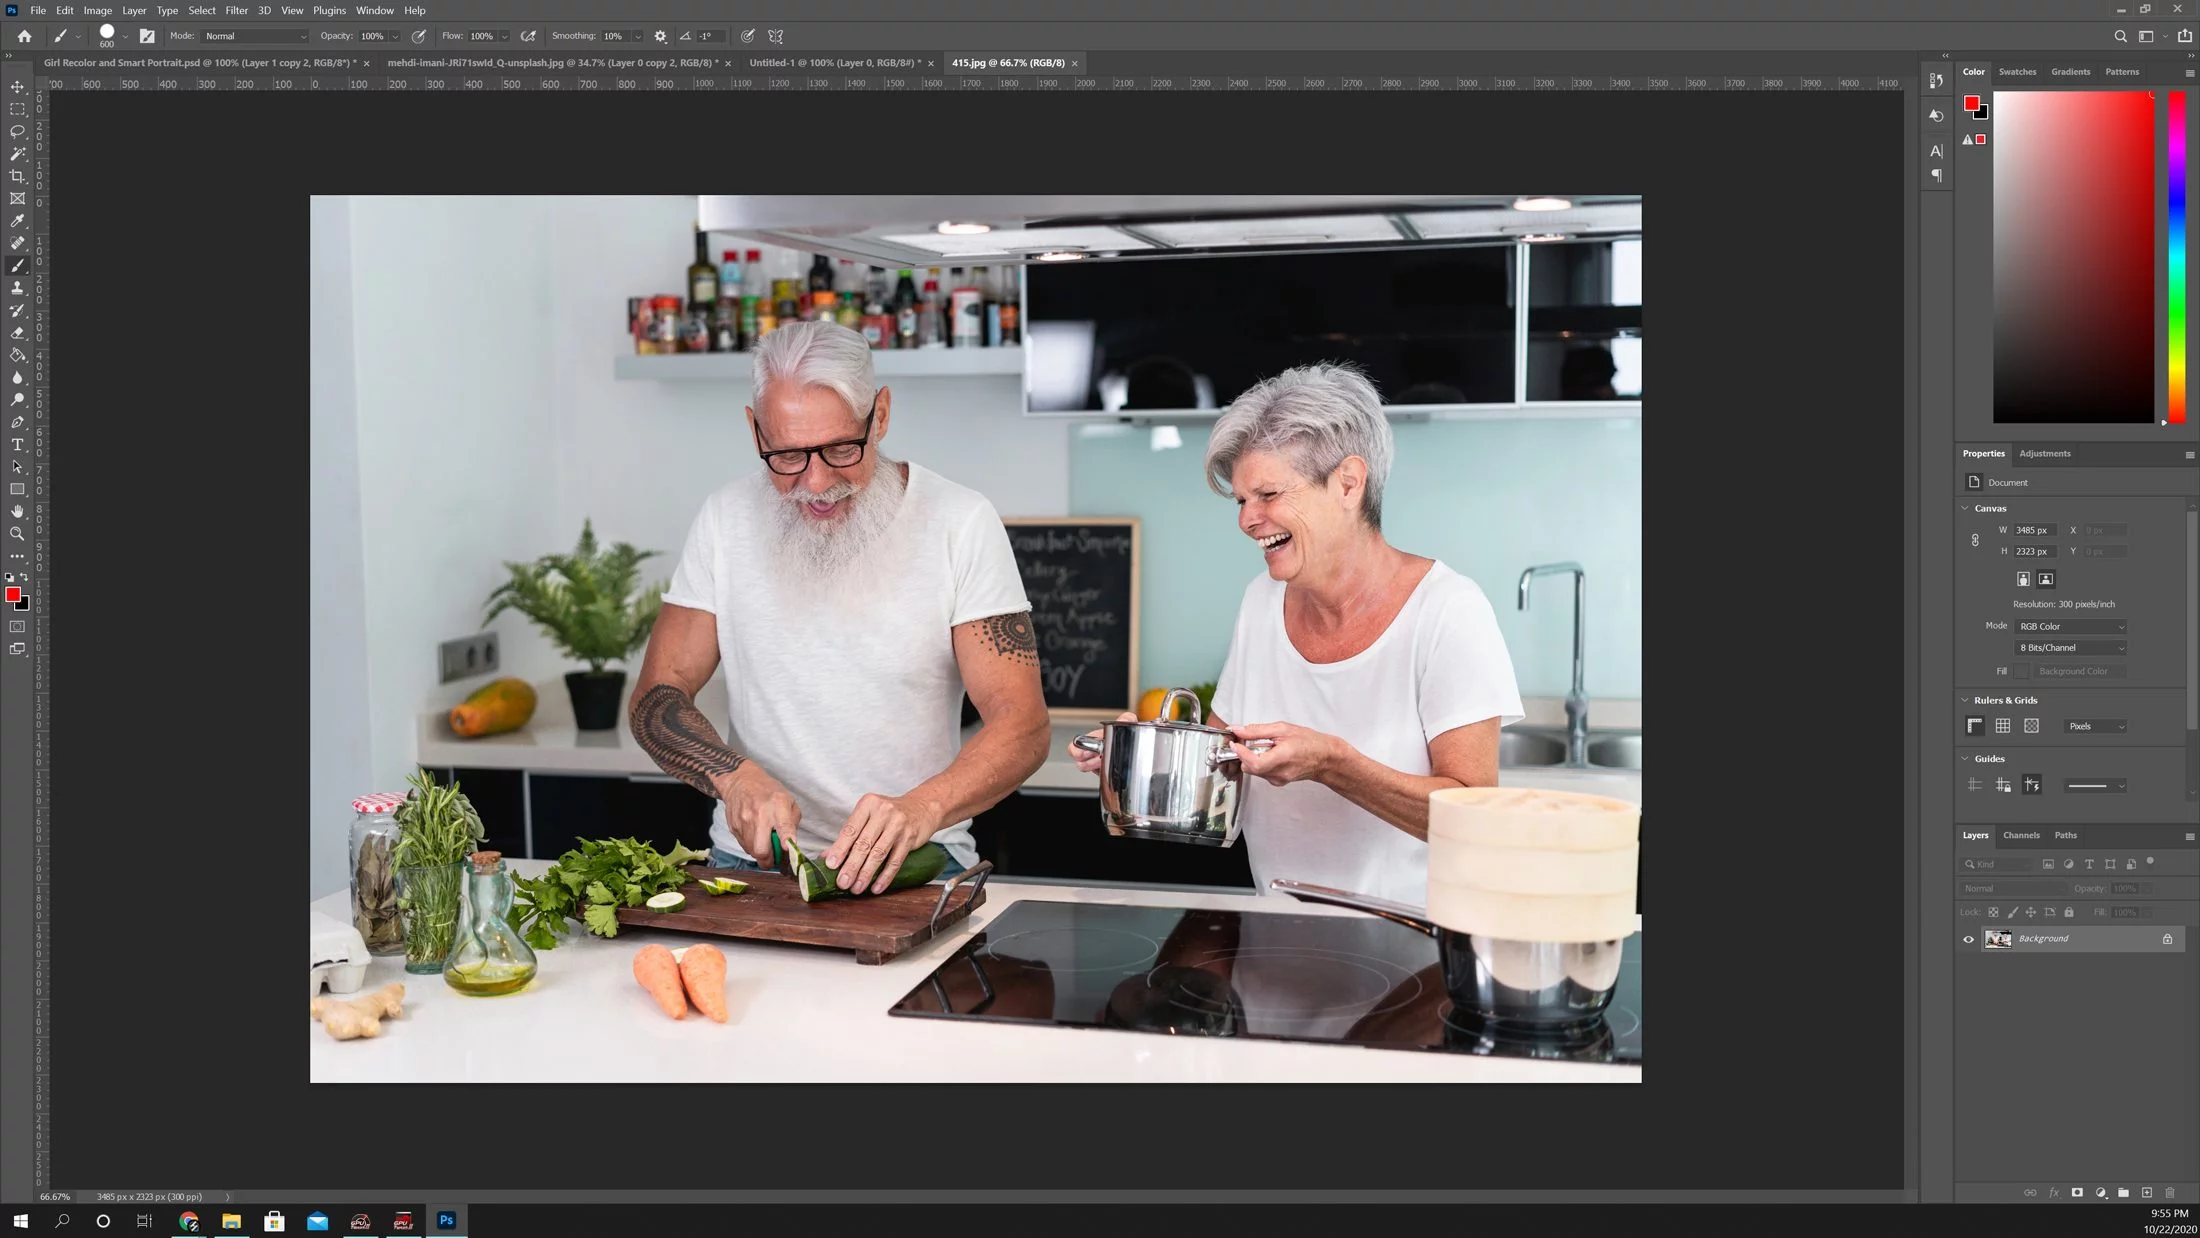
Task: Click the Home icon in options bar
Action: (x=24, y=36)
